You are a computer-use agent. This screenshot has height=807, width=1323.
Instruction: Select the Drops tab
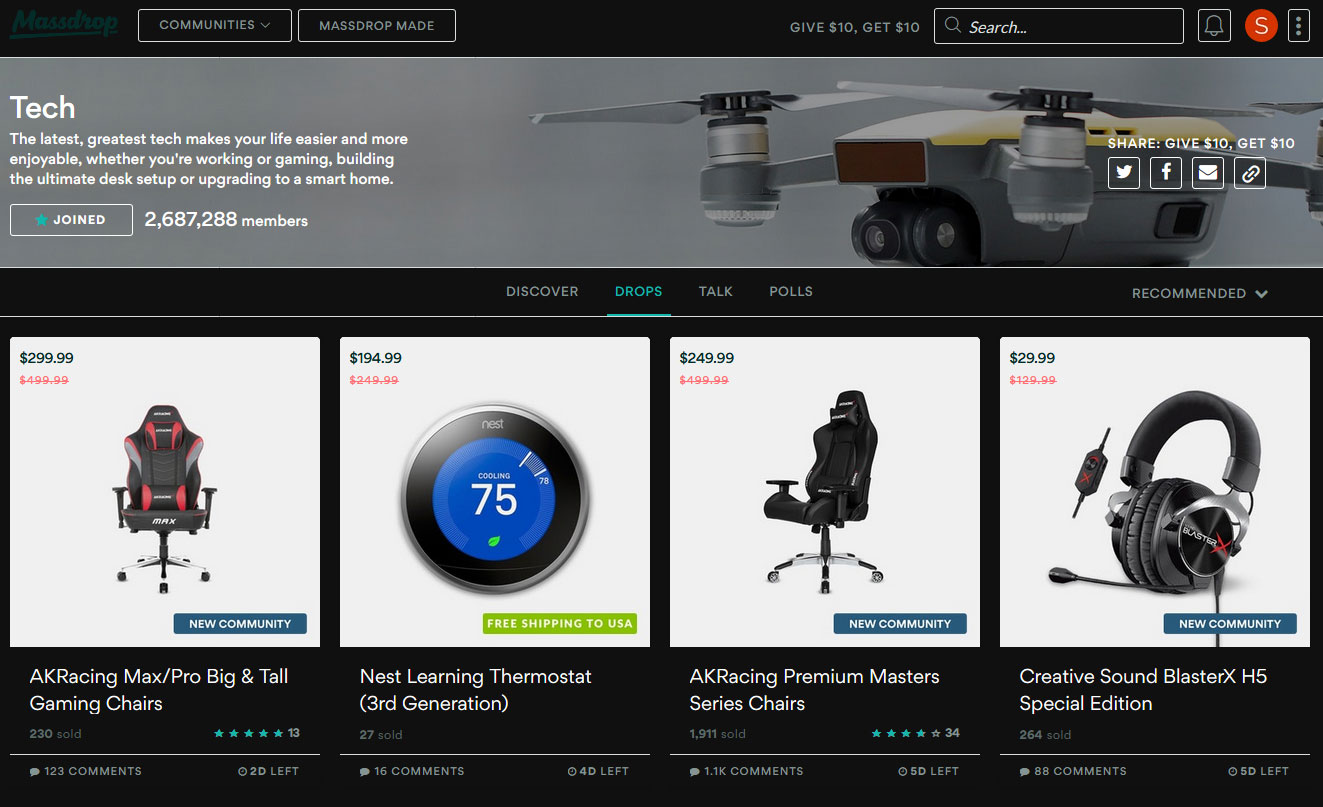639,291
